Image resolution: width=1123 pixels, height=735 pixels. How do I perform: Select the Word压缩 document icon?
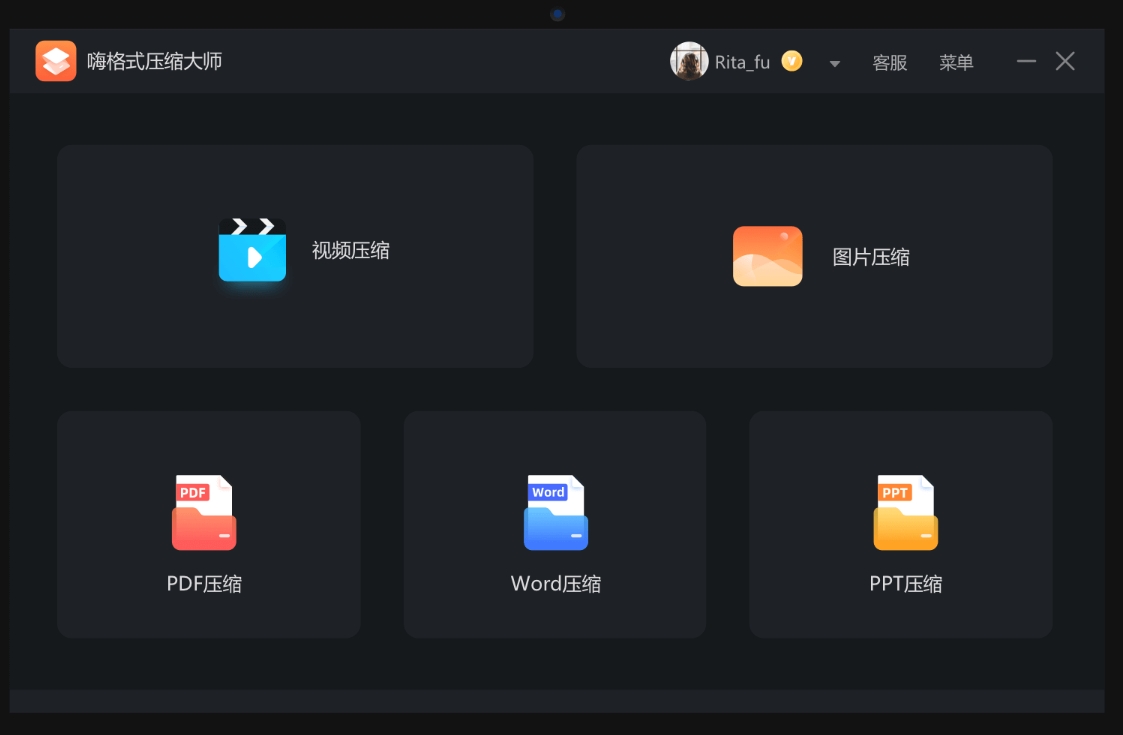555,513
